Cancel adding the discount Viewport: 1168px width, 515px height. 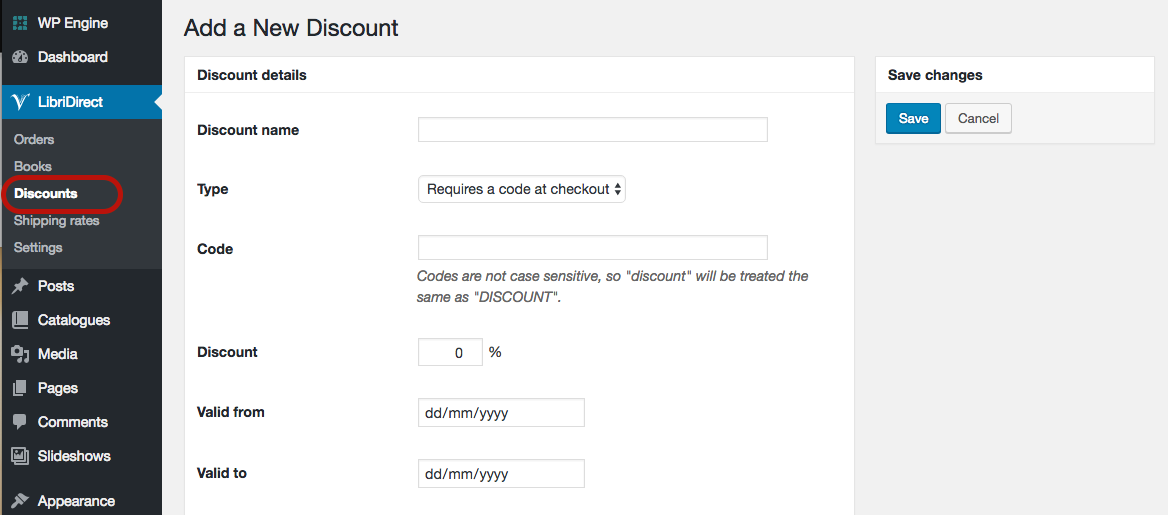pos(978,119)
